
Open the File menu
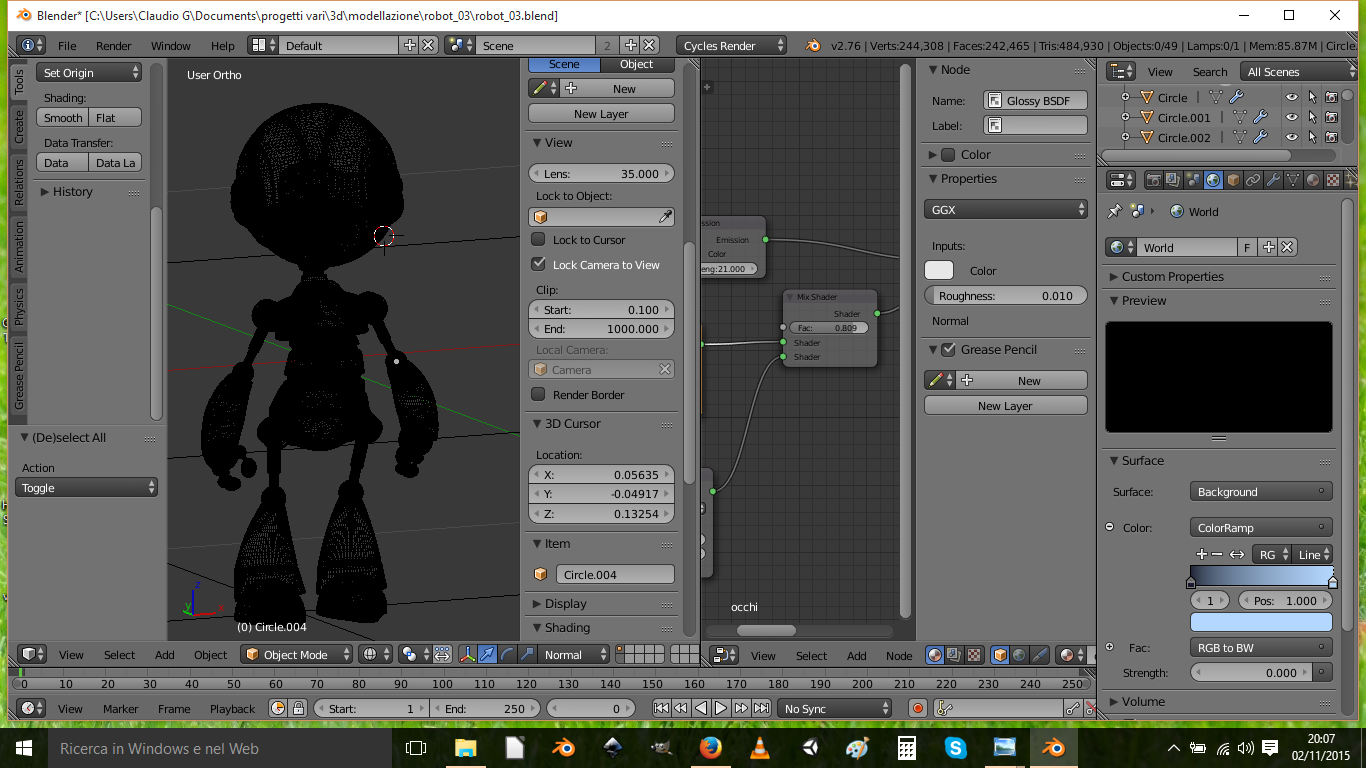tap(67, 46)
